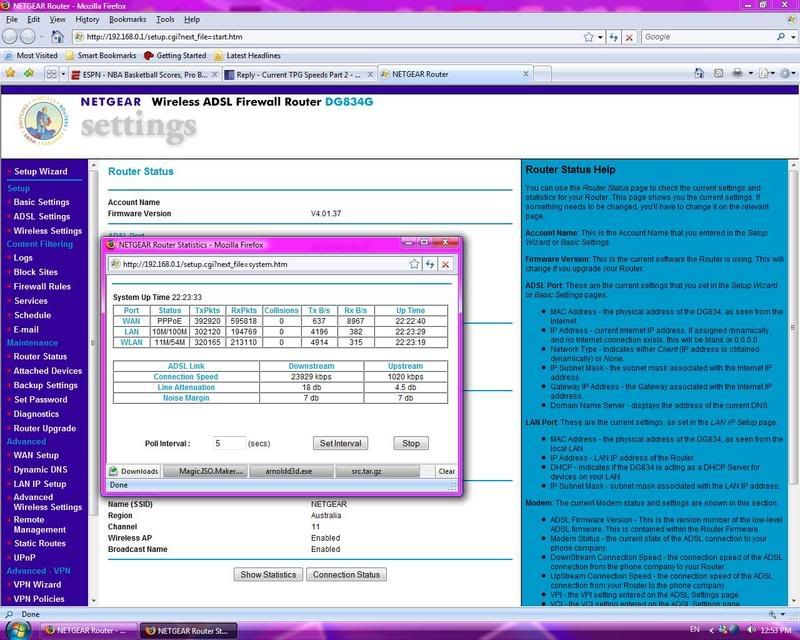Click the Connection Status button
The image size is (800, 640).
(x=346, y=574)
